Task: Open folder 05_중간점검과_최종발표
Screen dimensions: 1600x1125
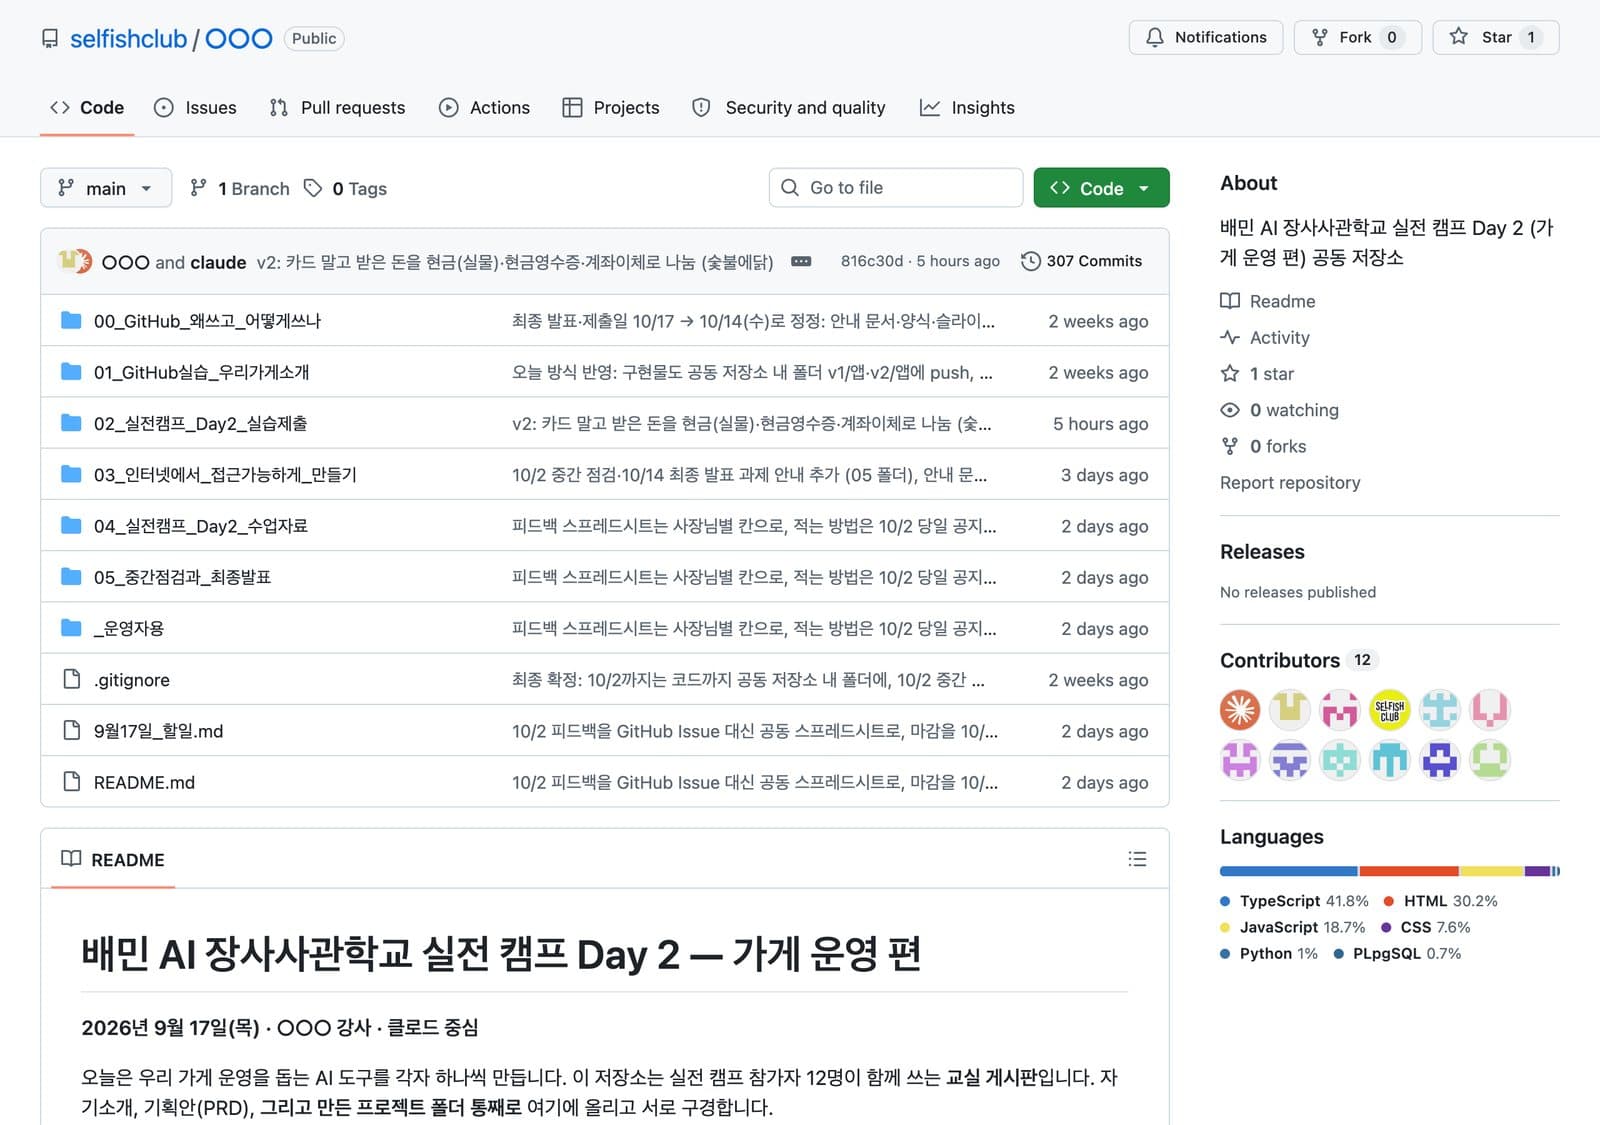Action: tap(182, 577)
